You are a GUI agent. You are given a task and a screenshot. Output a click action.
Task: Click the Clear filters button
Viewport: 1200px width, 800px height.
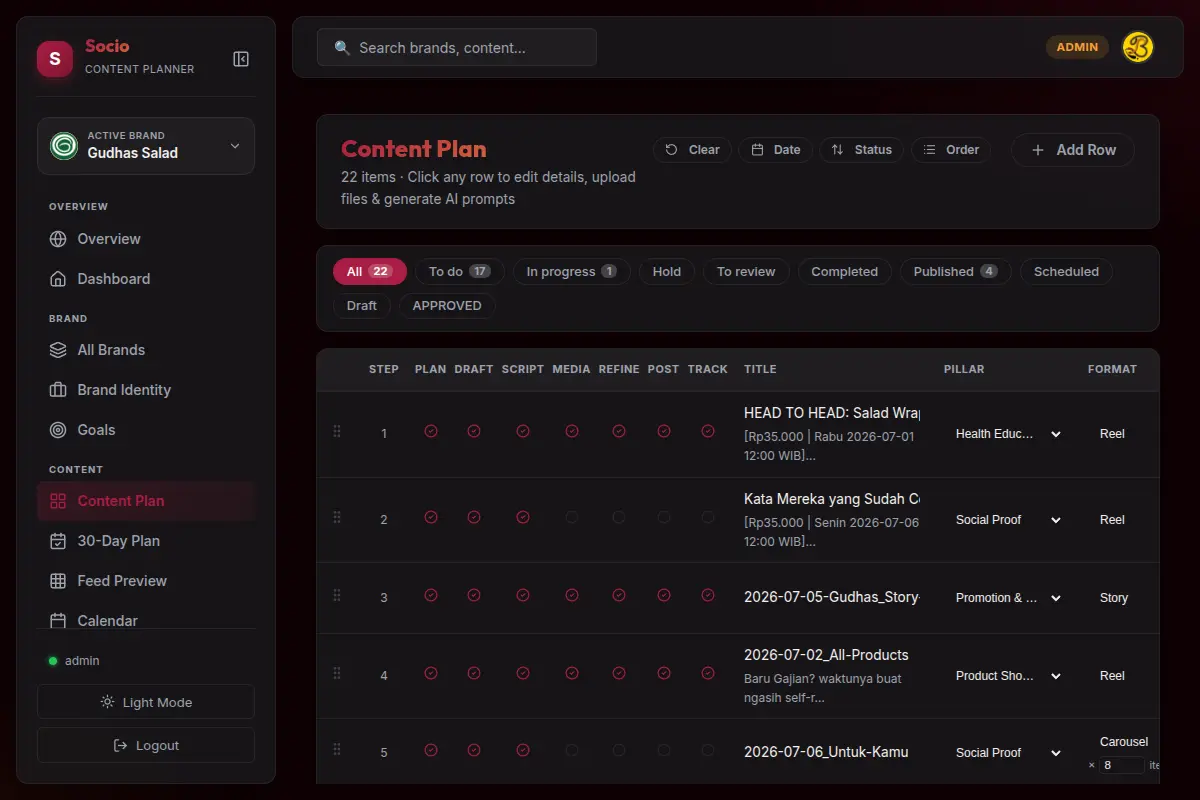click(x=692, y=150)
